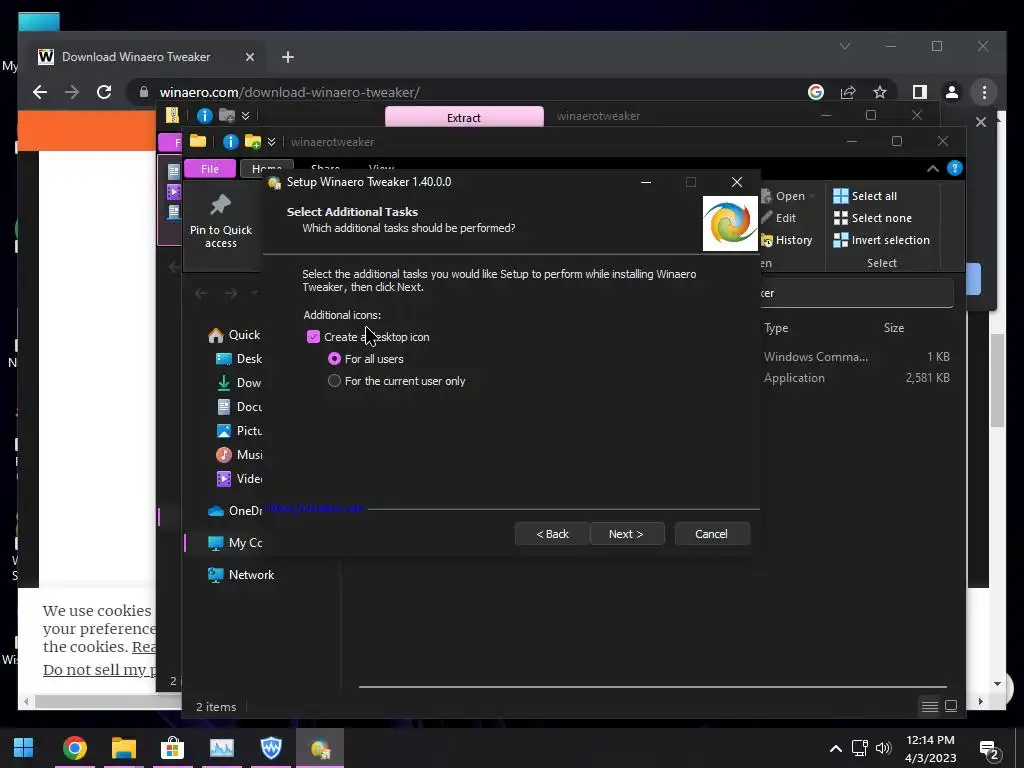This screenshot has width=1024, height=768.
Task: Open taskbar clock showing 12:14 PM
Action: (x=931, y=749)
